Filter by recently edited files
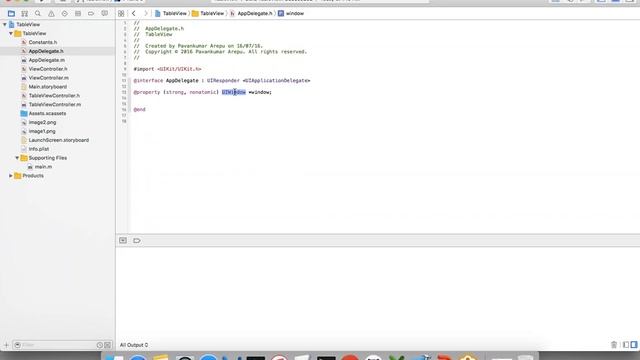 [100, 345]
